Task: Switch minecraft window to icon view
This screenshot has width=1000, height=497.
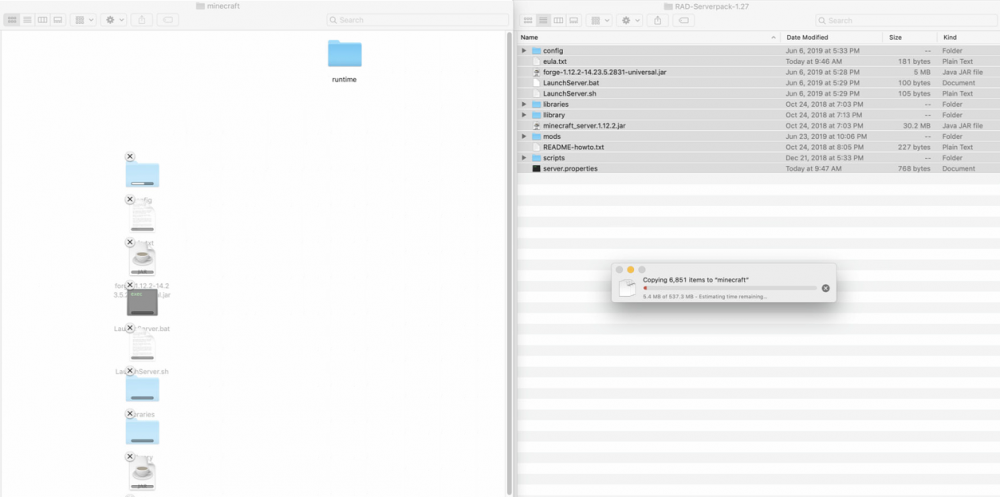Action: pyautogui.click(x=12, y=20)
